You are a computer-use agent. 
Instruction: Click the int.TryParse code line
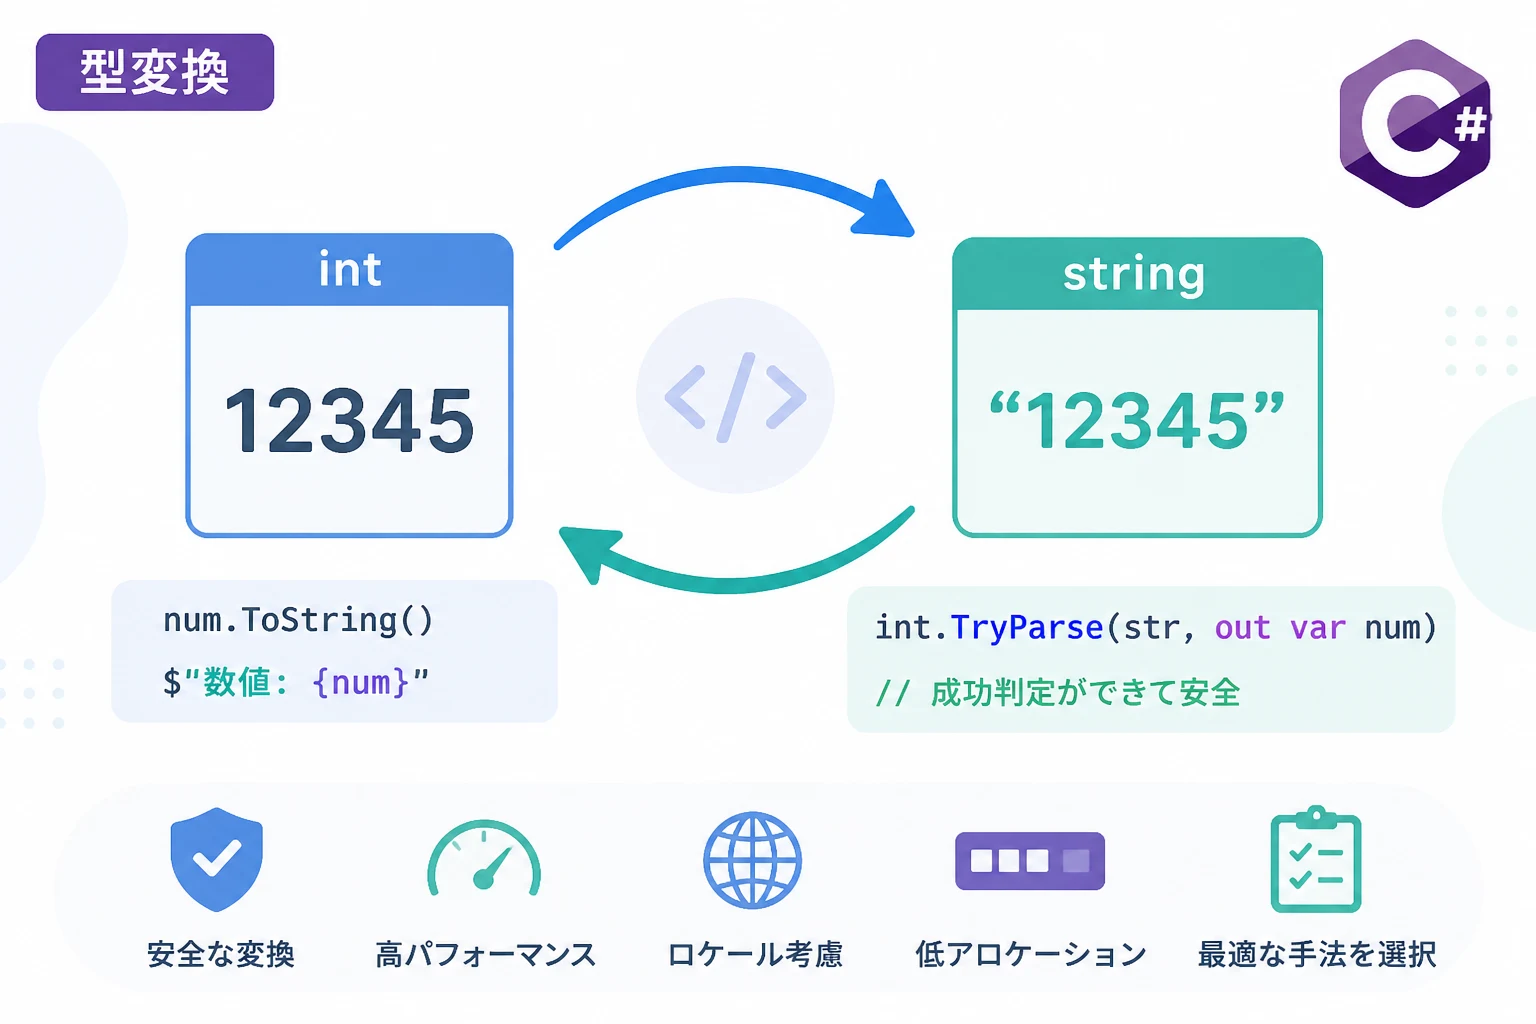(x=1155, y=628)
